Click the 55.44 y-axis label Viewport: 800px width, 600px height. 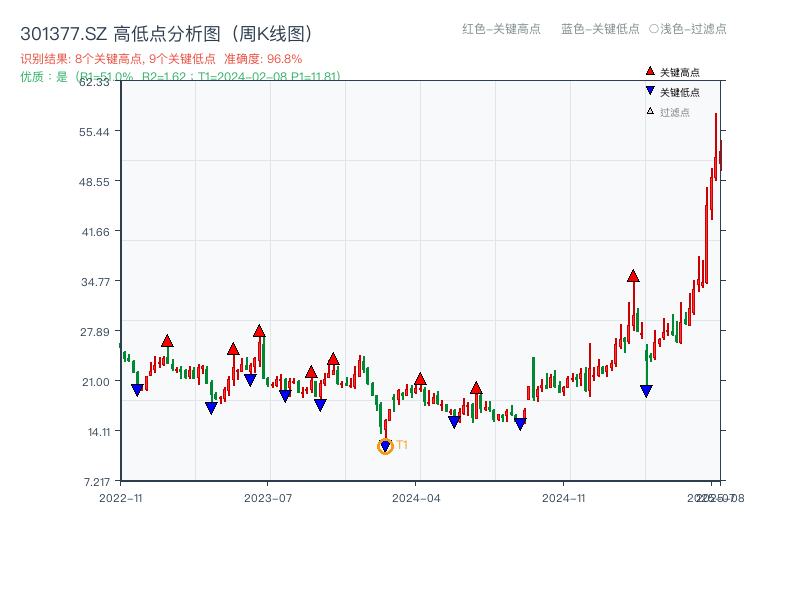click(x=94, y=132)
